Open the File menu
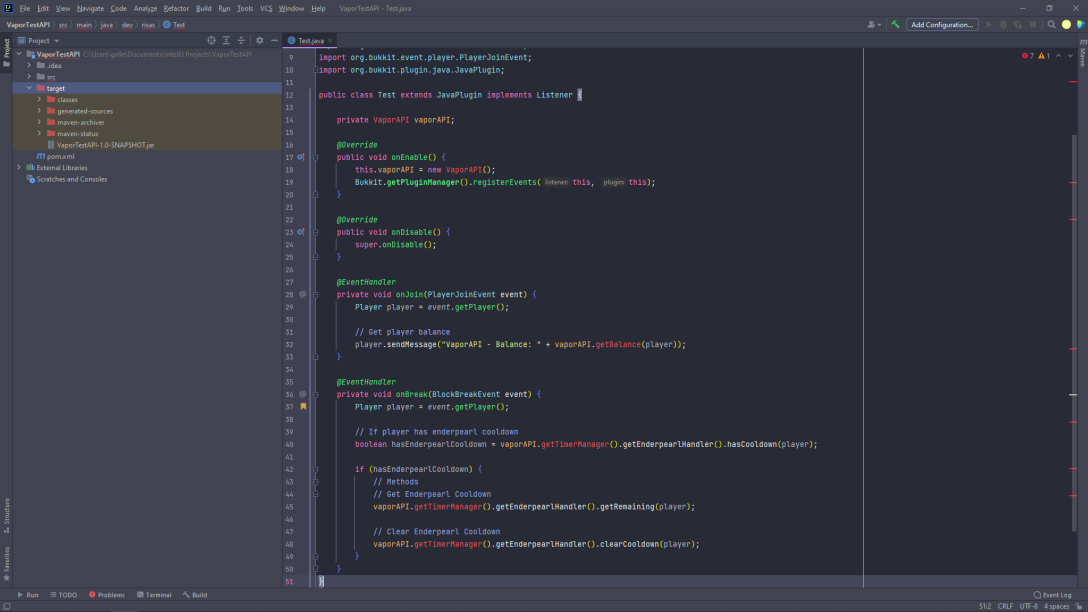The image size is (1088, 612). (24, 8)
